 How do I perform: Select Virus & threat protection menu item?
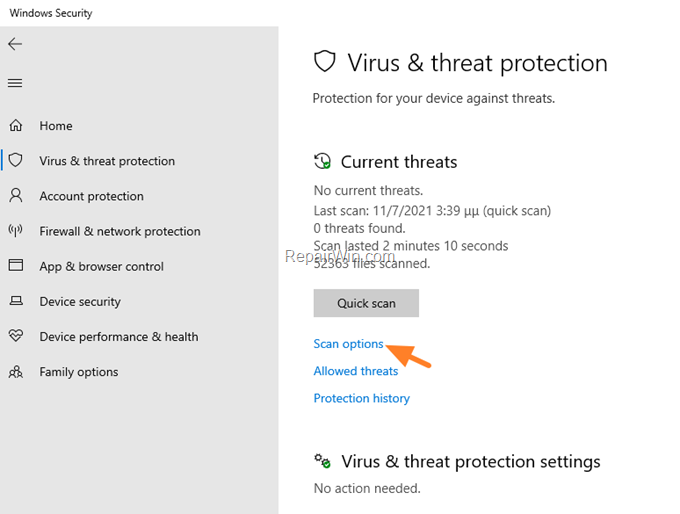107,161
